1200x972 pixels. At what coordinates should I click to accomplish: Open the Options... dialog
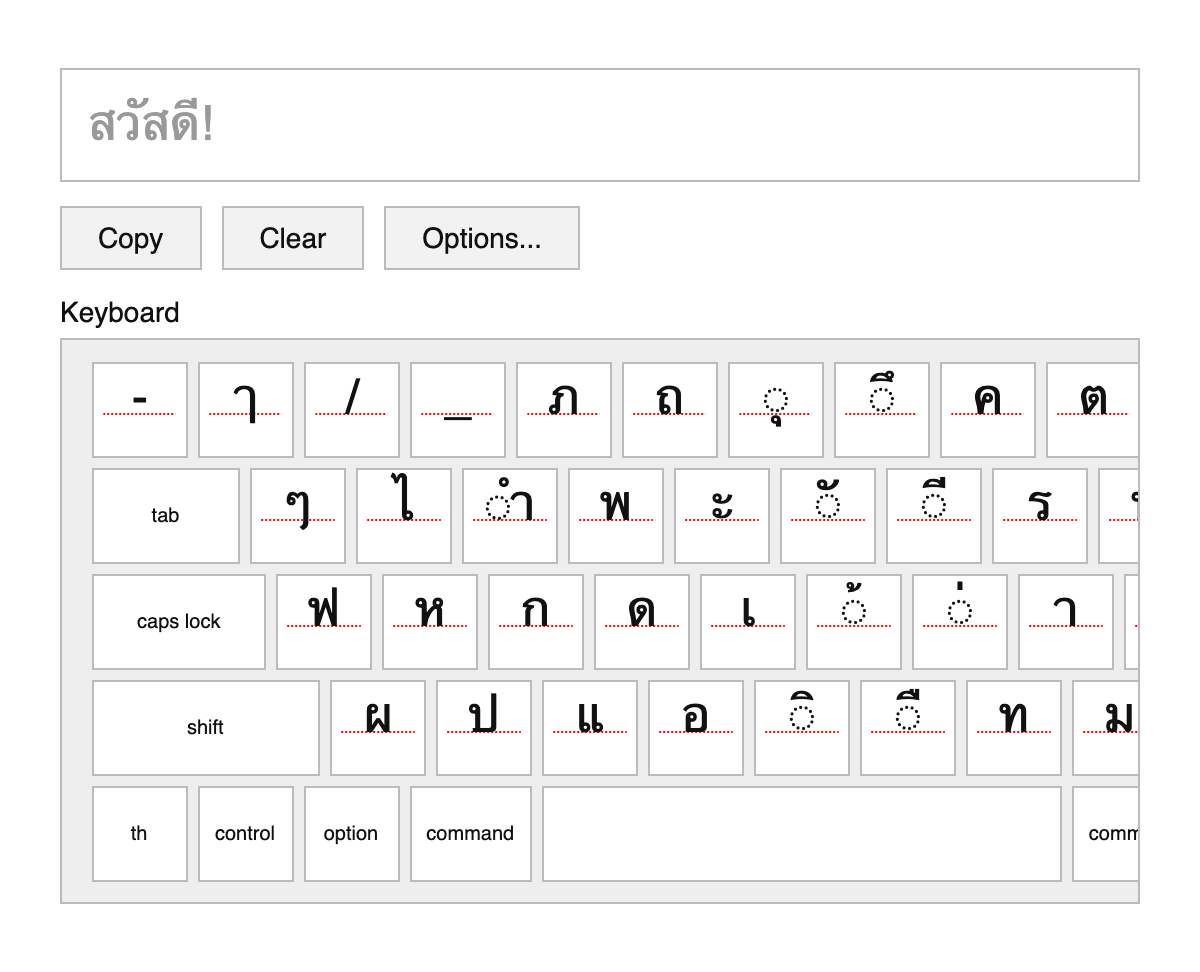coord(481,238)
